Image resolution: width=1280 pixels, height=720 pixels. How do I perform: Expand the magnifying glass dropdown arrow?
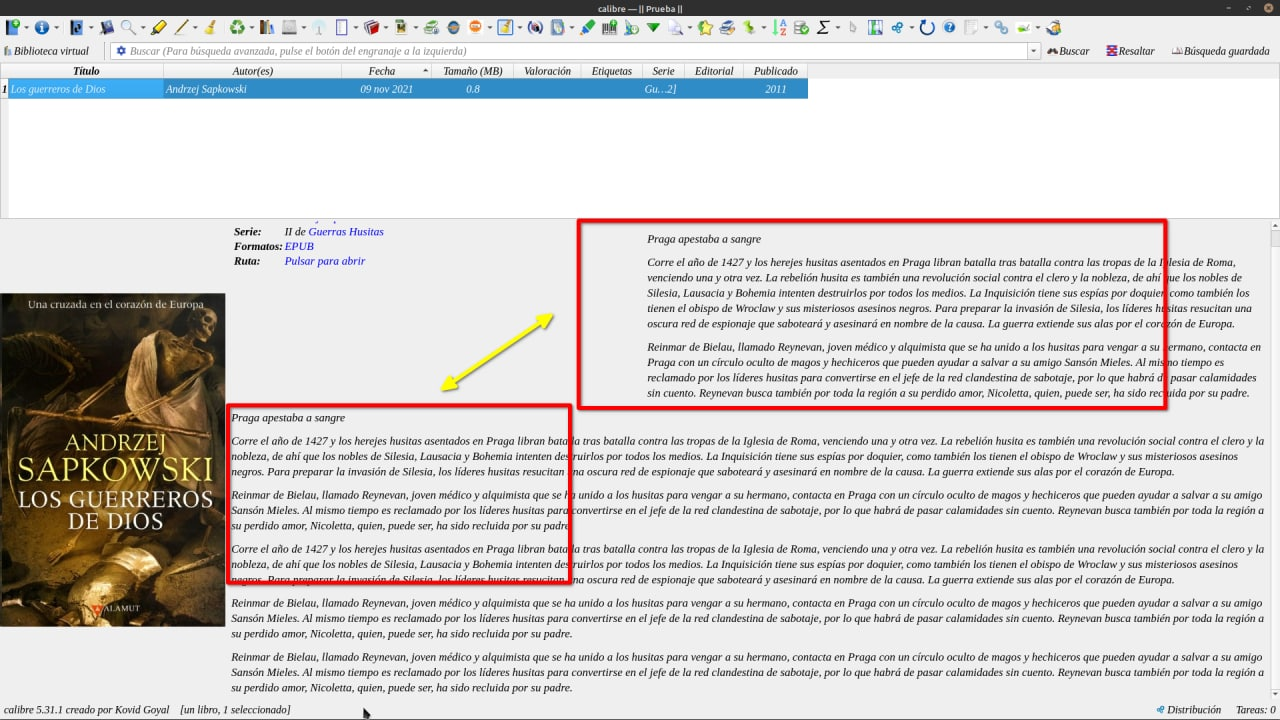pyautogui.click(x=142, y=28)
